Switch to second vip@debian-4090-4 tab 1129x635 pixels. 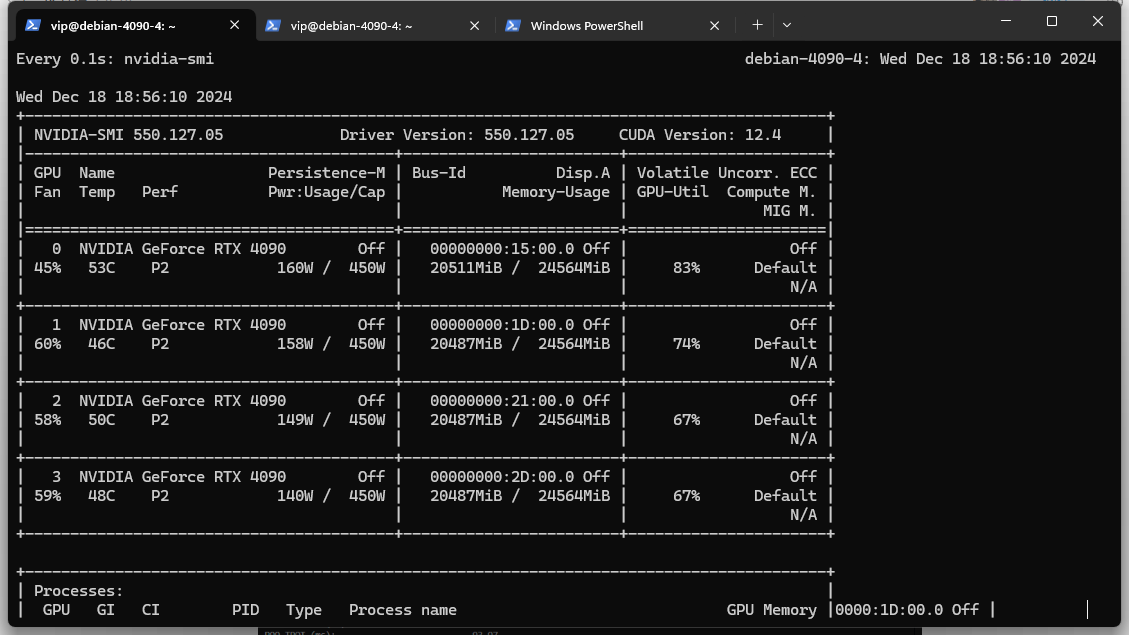(374, 25)
